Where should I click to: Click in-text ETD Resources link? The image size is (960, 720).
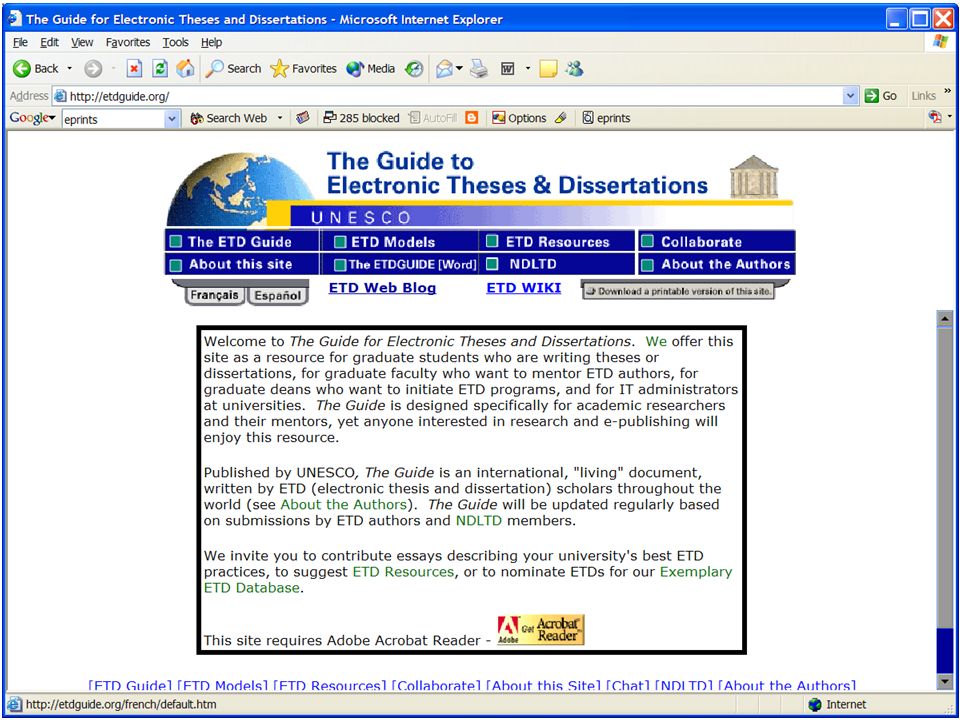pos(403,571)
